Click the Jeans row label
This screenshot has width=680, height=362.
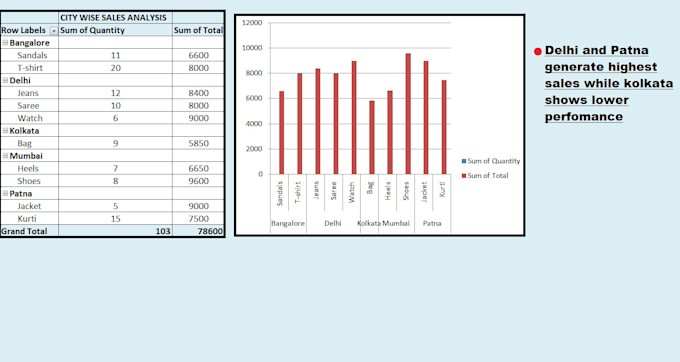28,93
